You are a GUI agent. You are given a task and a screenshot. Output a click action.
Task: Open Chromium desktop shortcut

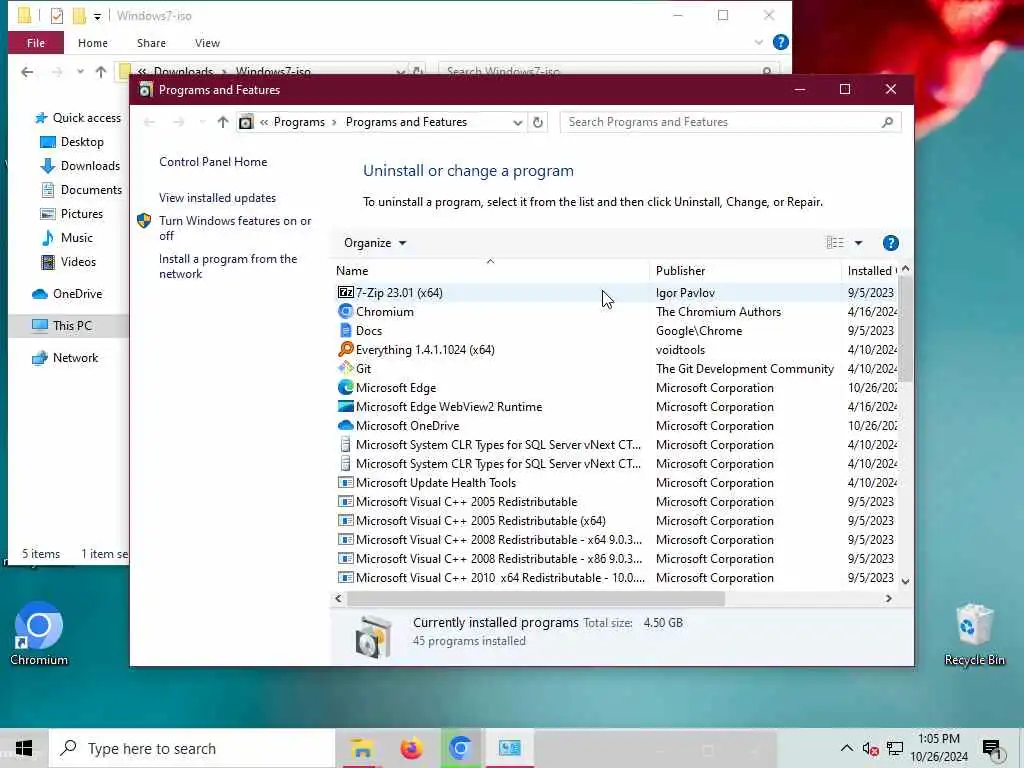point(39,633)
